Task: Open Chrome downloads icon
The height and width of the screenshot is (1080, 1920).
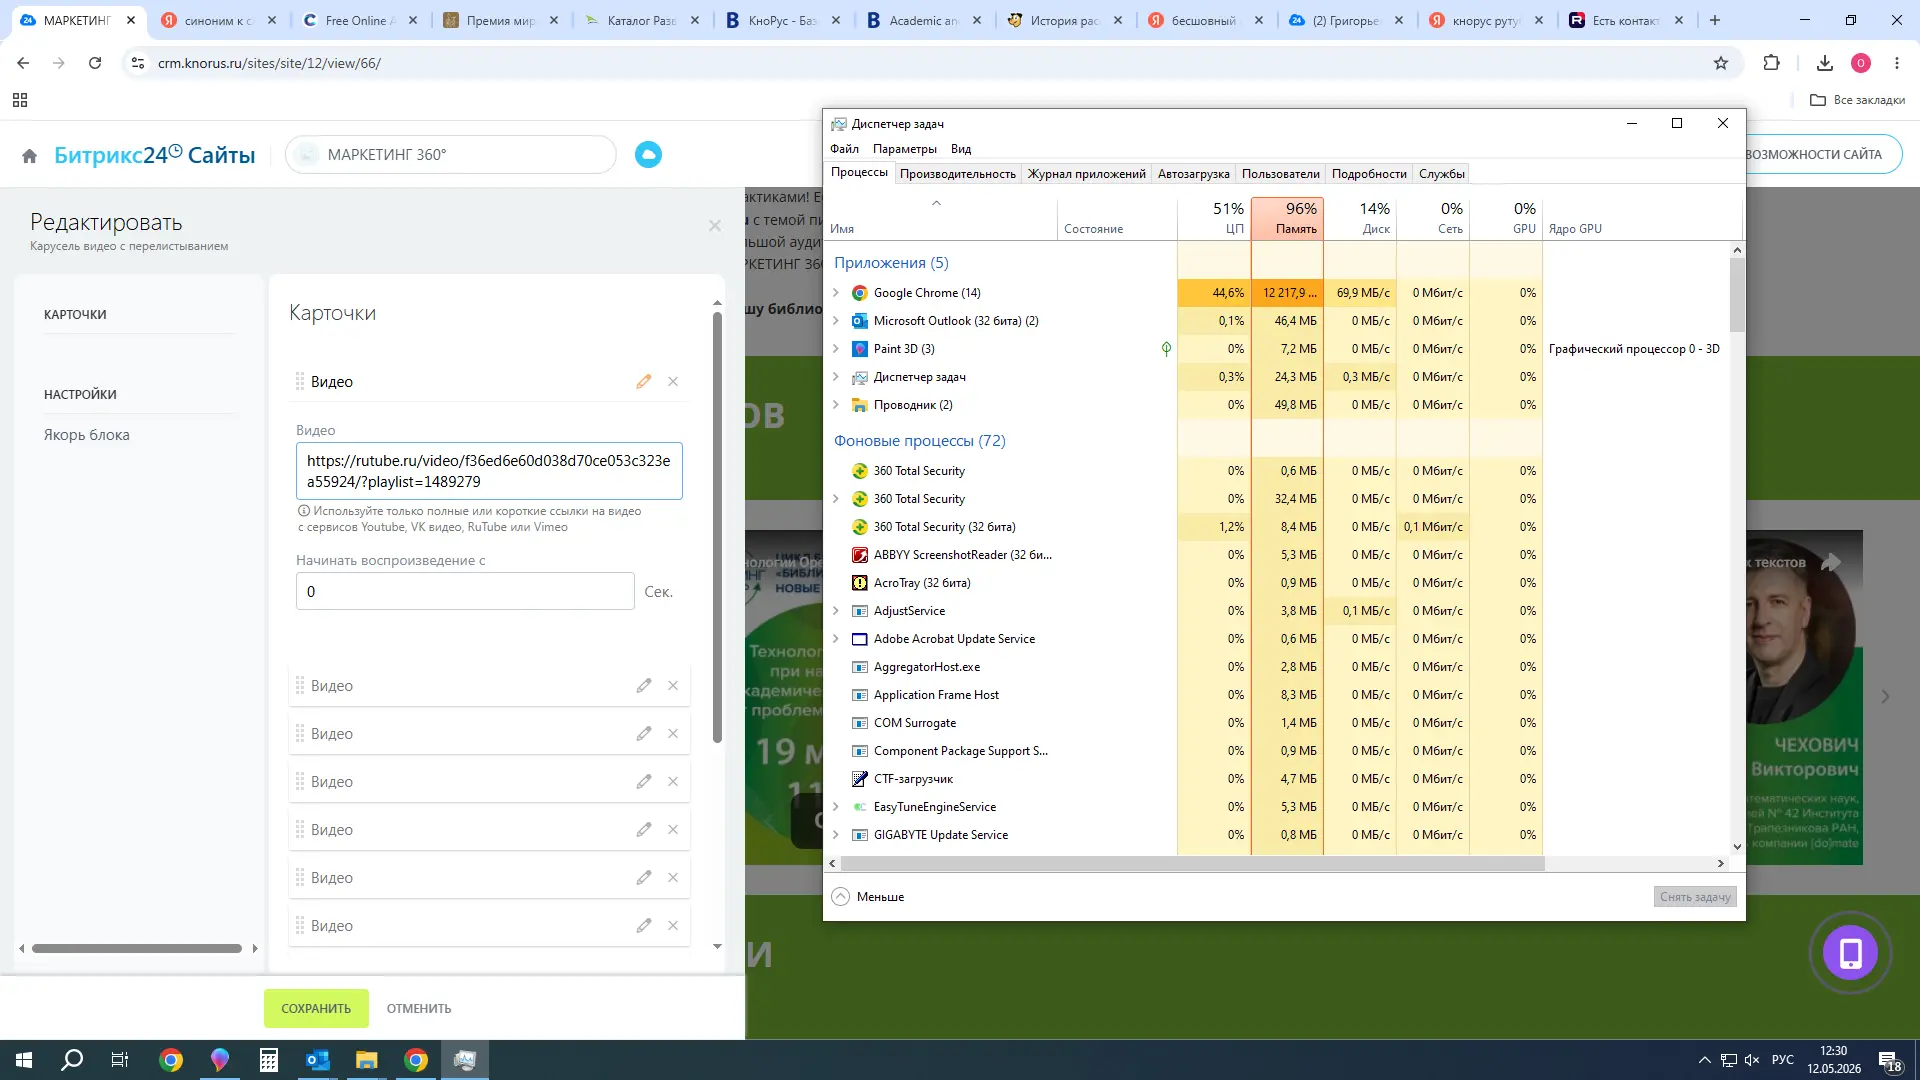Action: pyautogui.click(x=1824, y=63)
